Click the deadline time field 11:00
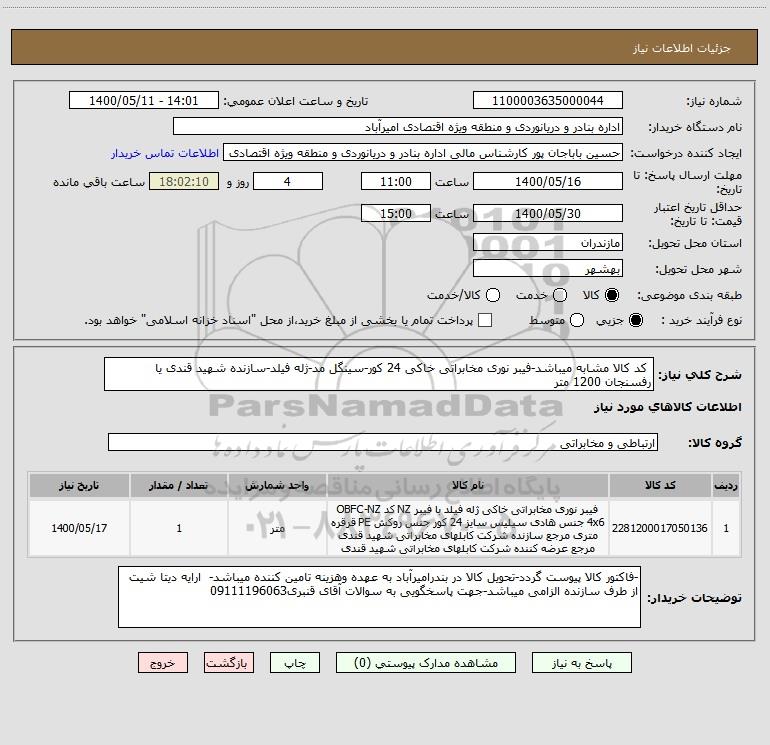The image size is (770, 745). tap(396, 181)
